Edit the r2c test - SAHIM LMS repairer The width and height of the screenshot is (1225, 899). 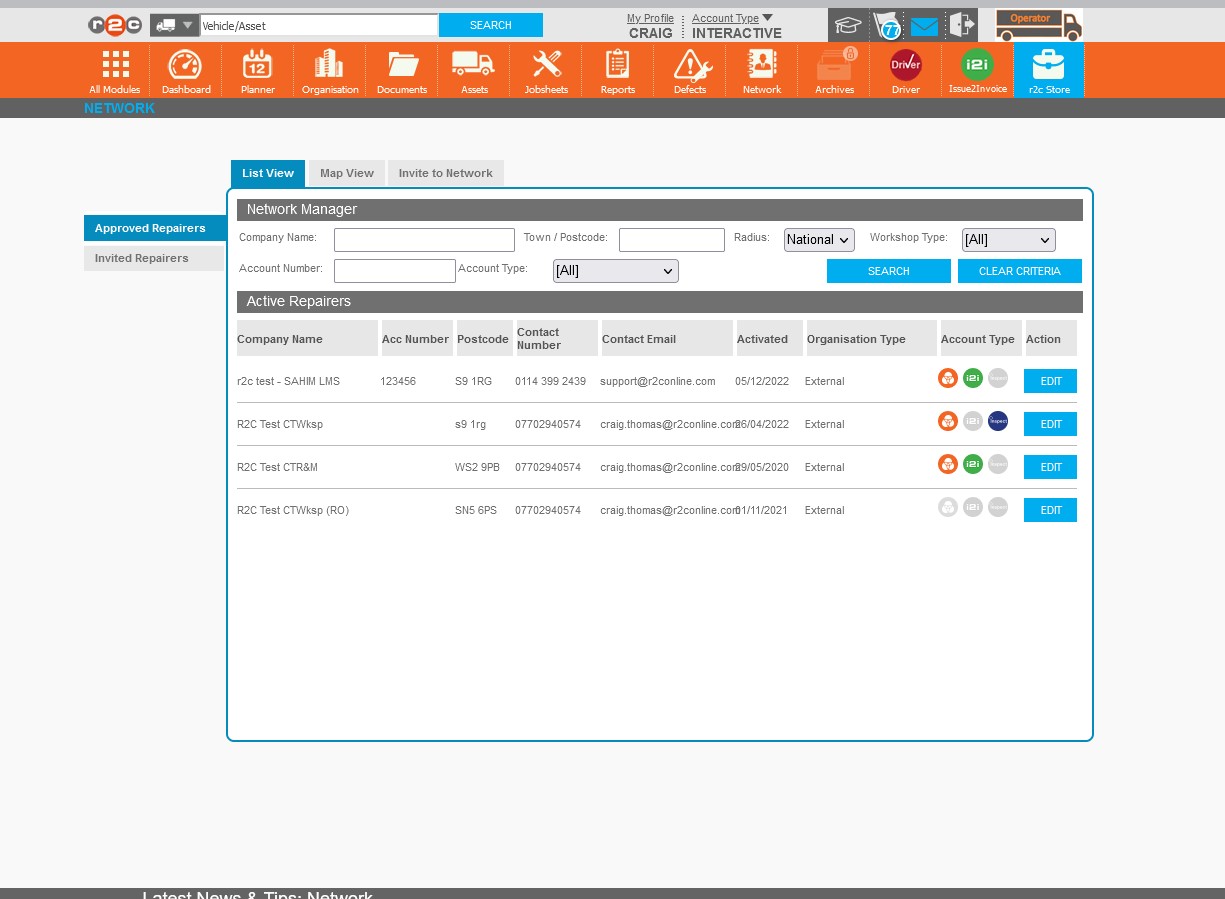(1050, 381)
